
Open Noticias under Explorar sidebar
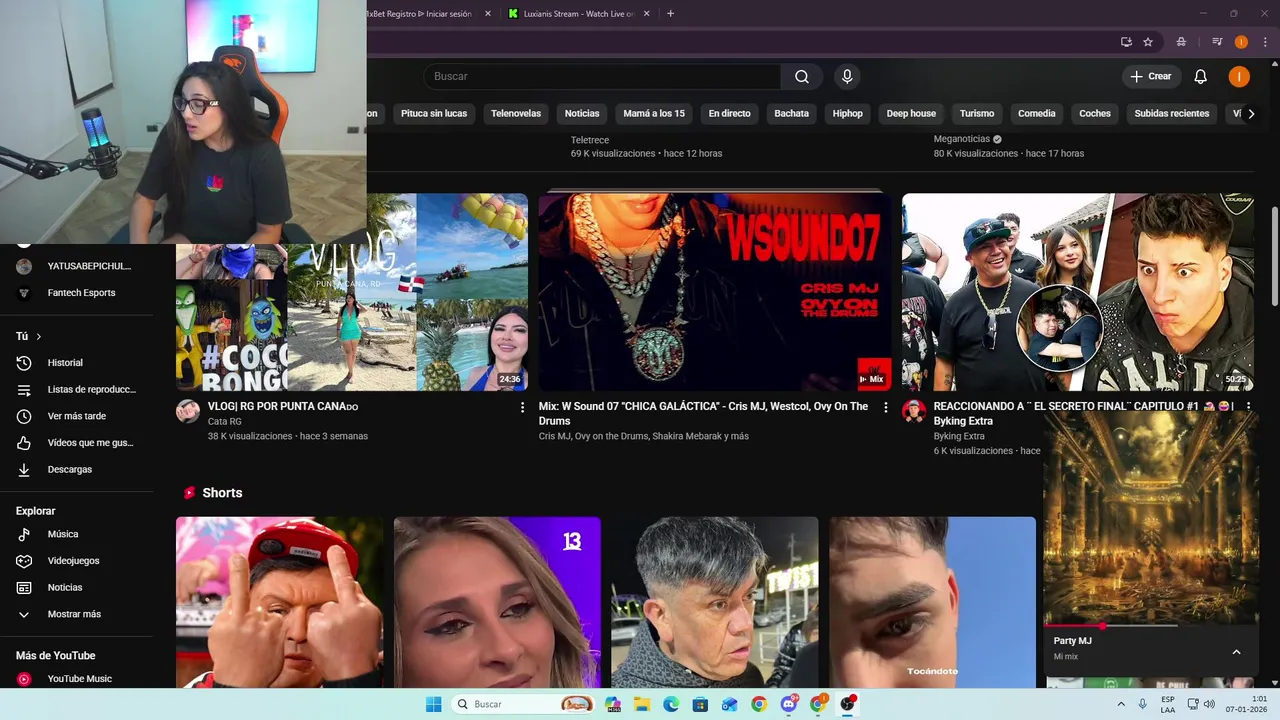click(x=77, y=587)
